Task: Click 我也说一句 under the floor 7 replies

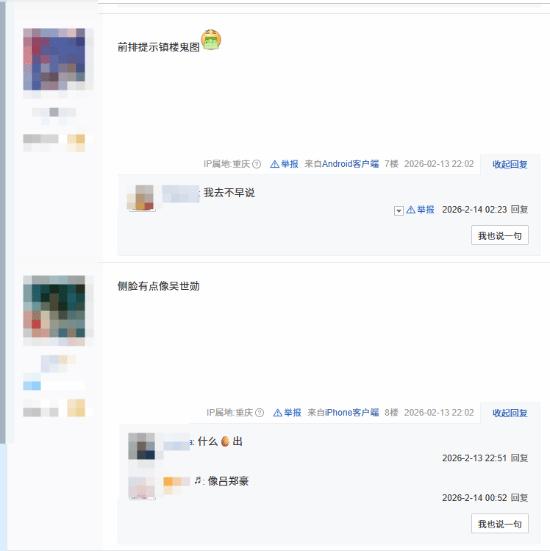Action: click(x=500, y=235)
